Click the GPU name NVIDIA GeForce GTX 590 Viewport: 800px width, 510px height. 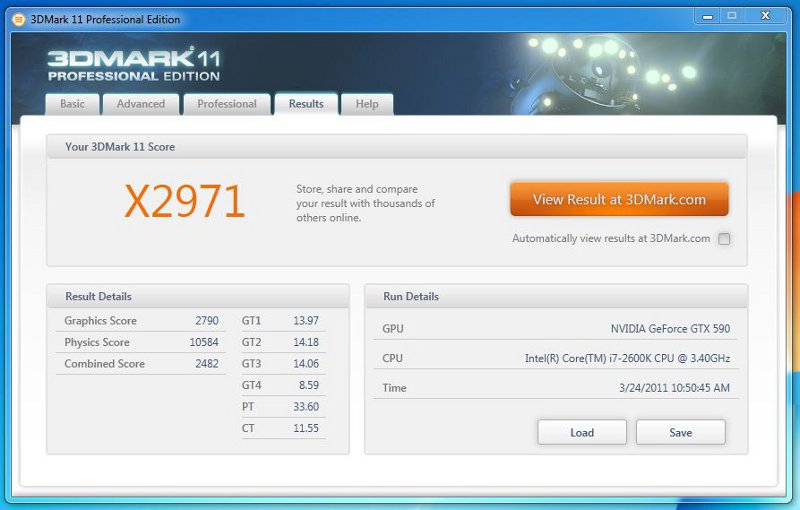pos(670,329)
